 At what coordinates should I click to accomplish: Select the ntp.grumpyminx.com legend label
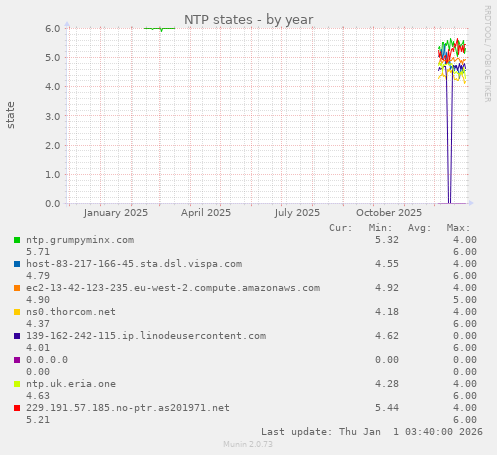[80, 240]
